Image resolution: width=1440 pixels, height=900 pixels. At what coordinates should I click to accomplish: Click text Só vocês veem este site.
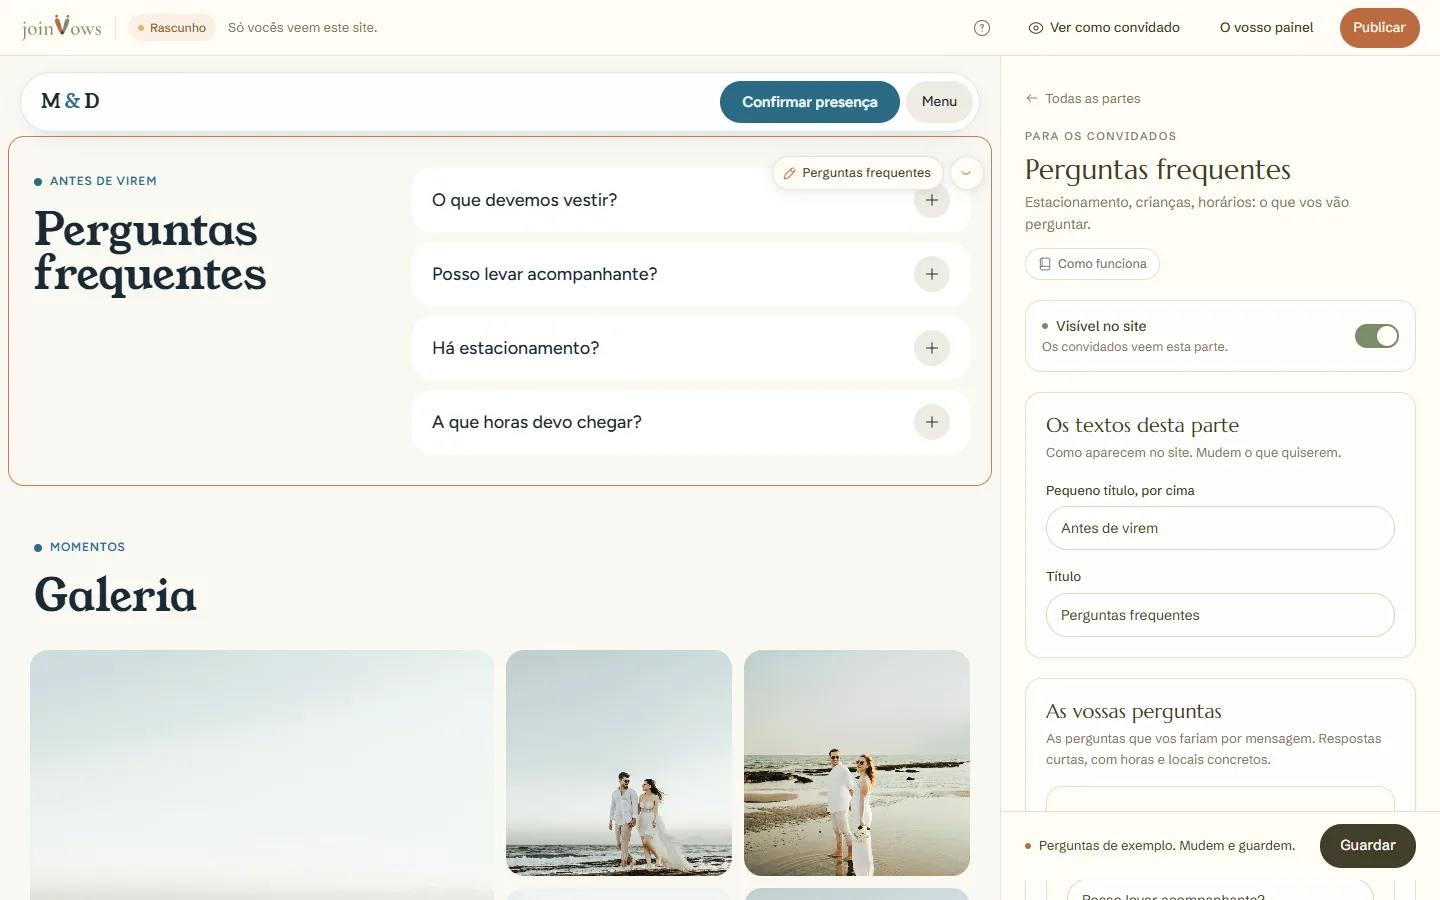(302, 28)
